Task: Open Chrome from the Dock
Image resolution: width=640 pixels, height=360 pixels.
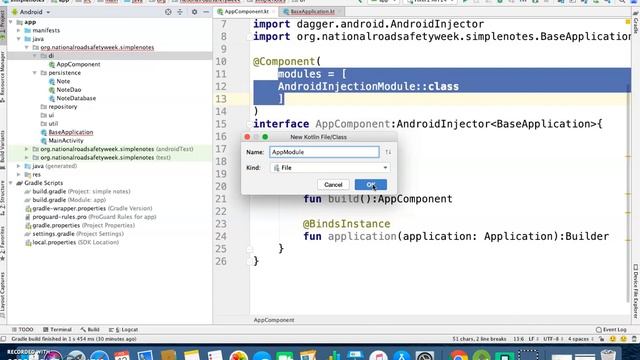Action: coord(458,354)
